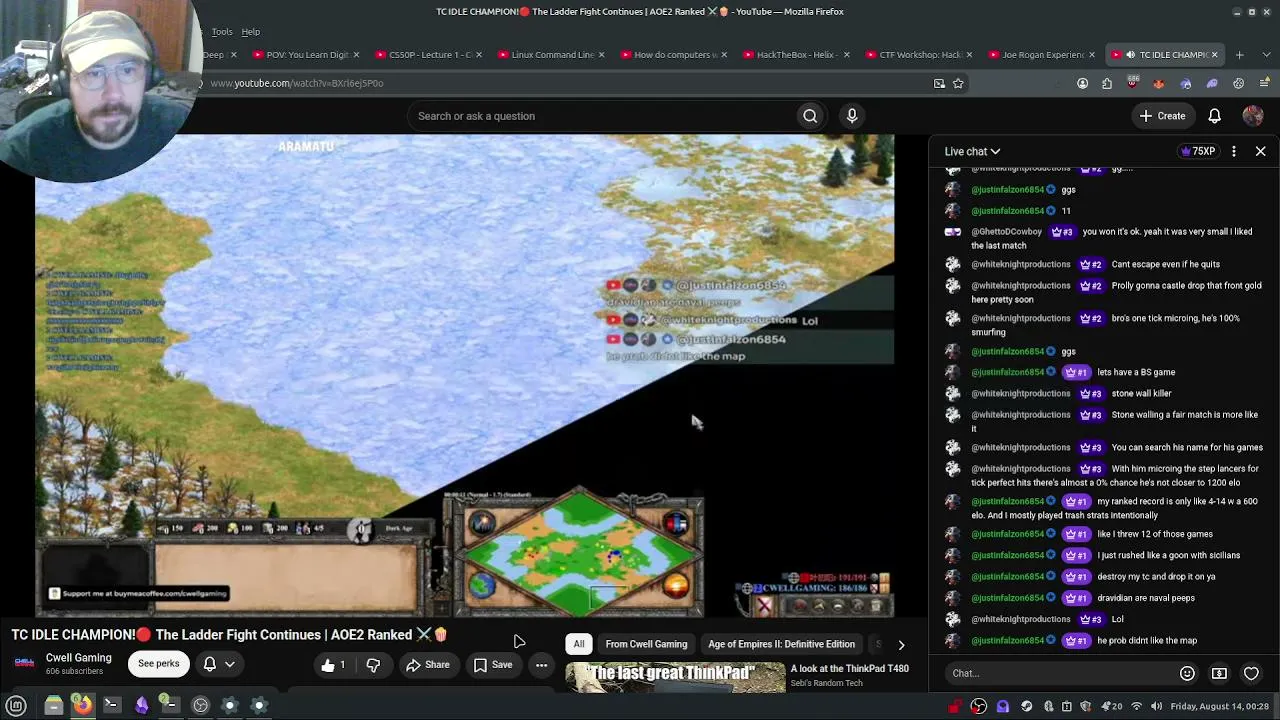
Task: Bookmark this page with the star icon
Action: [x=958, y=83]
